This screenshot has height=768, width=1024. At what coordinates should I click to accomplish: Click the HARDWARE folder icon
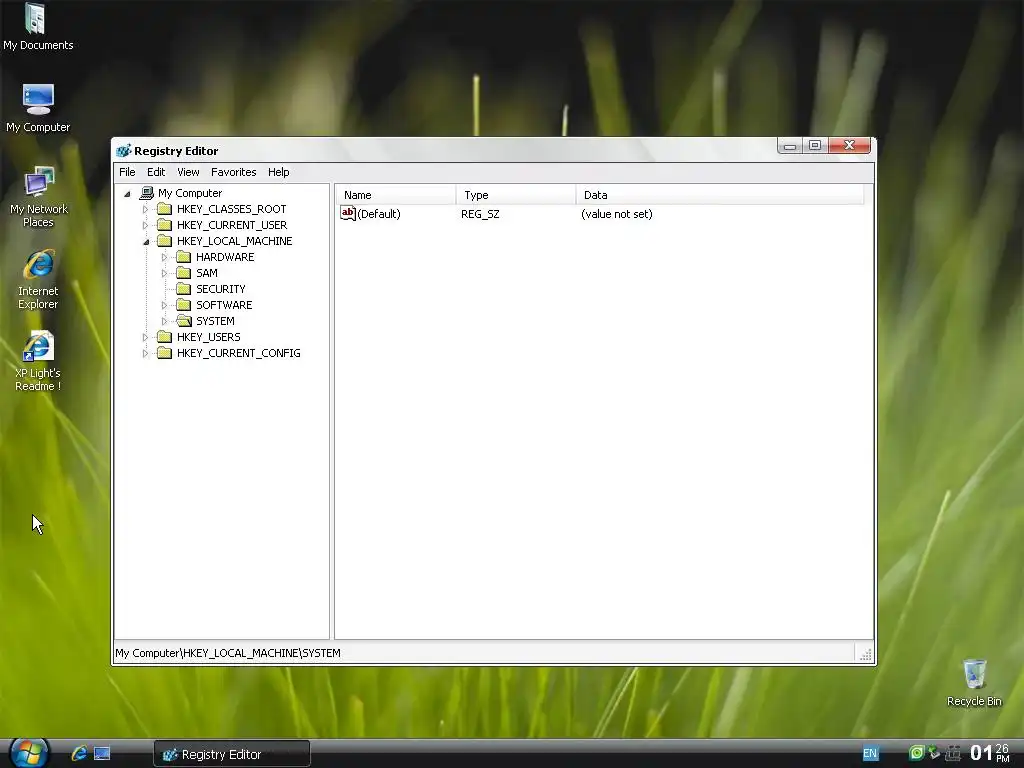coord(184,257)
